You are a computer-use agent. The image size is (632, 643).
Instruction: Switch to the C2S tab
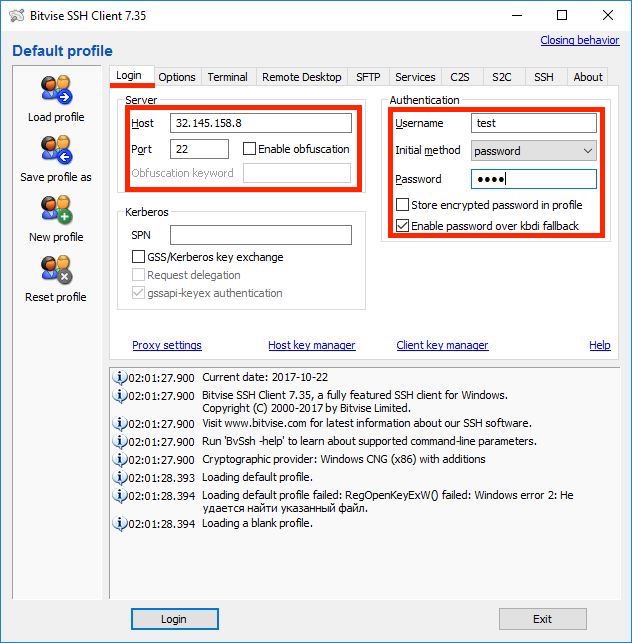coord(460,77)
